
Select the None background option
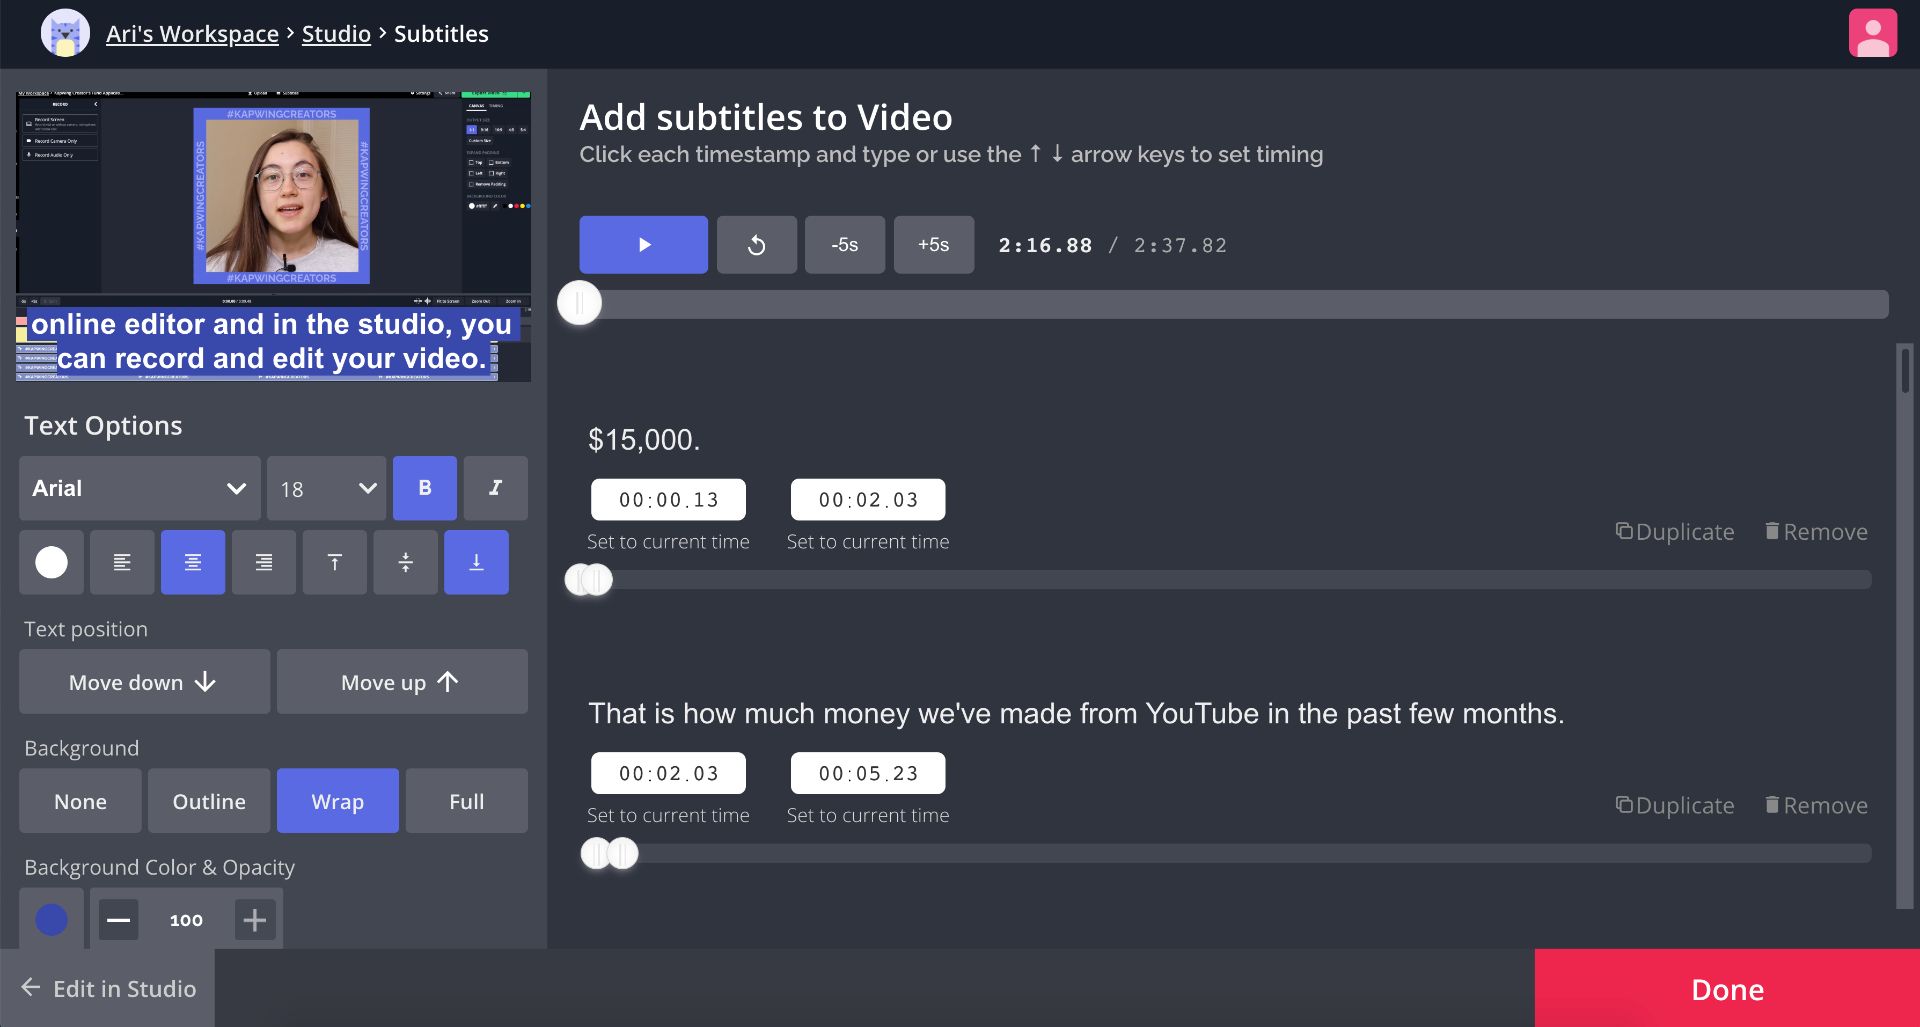tap(80, 801)
